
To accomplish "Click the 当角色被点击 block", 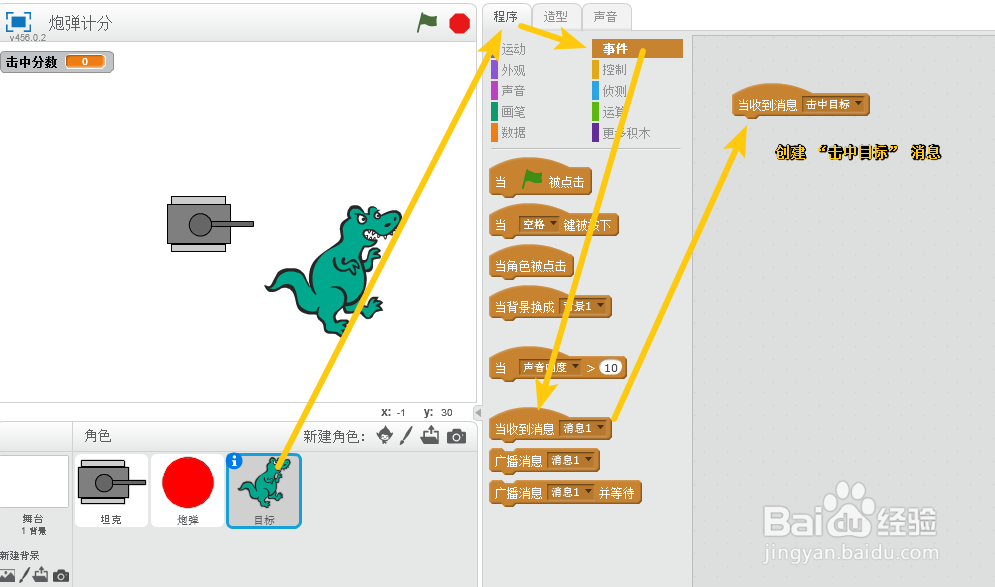I will [531, 263].
